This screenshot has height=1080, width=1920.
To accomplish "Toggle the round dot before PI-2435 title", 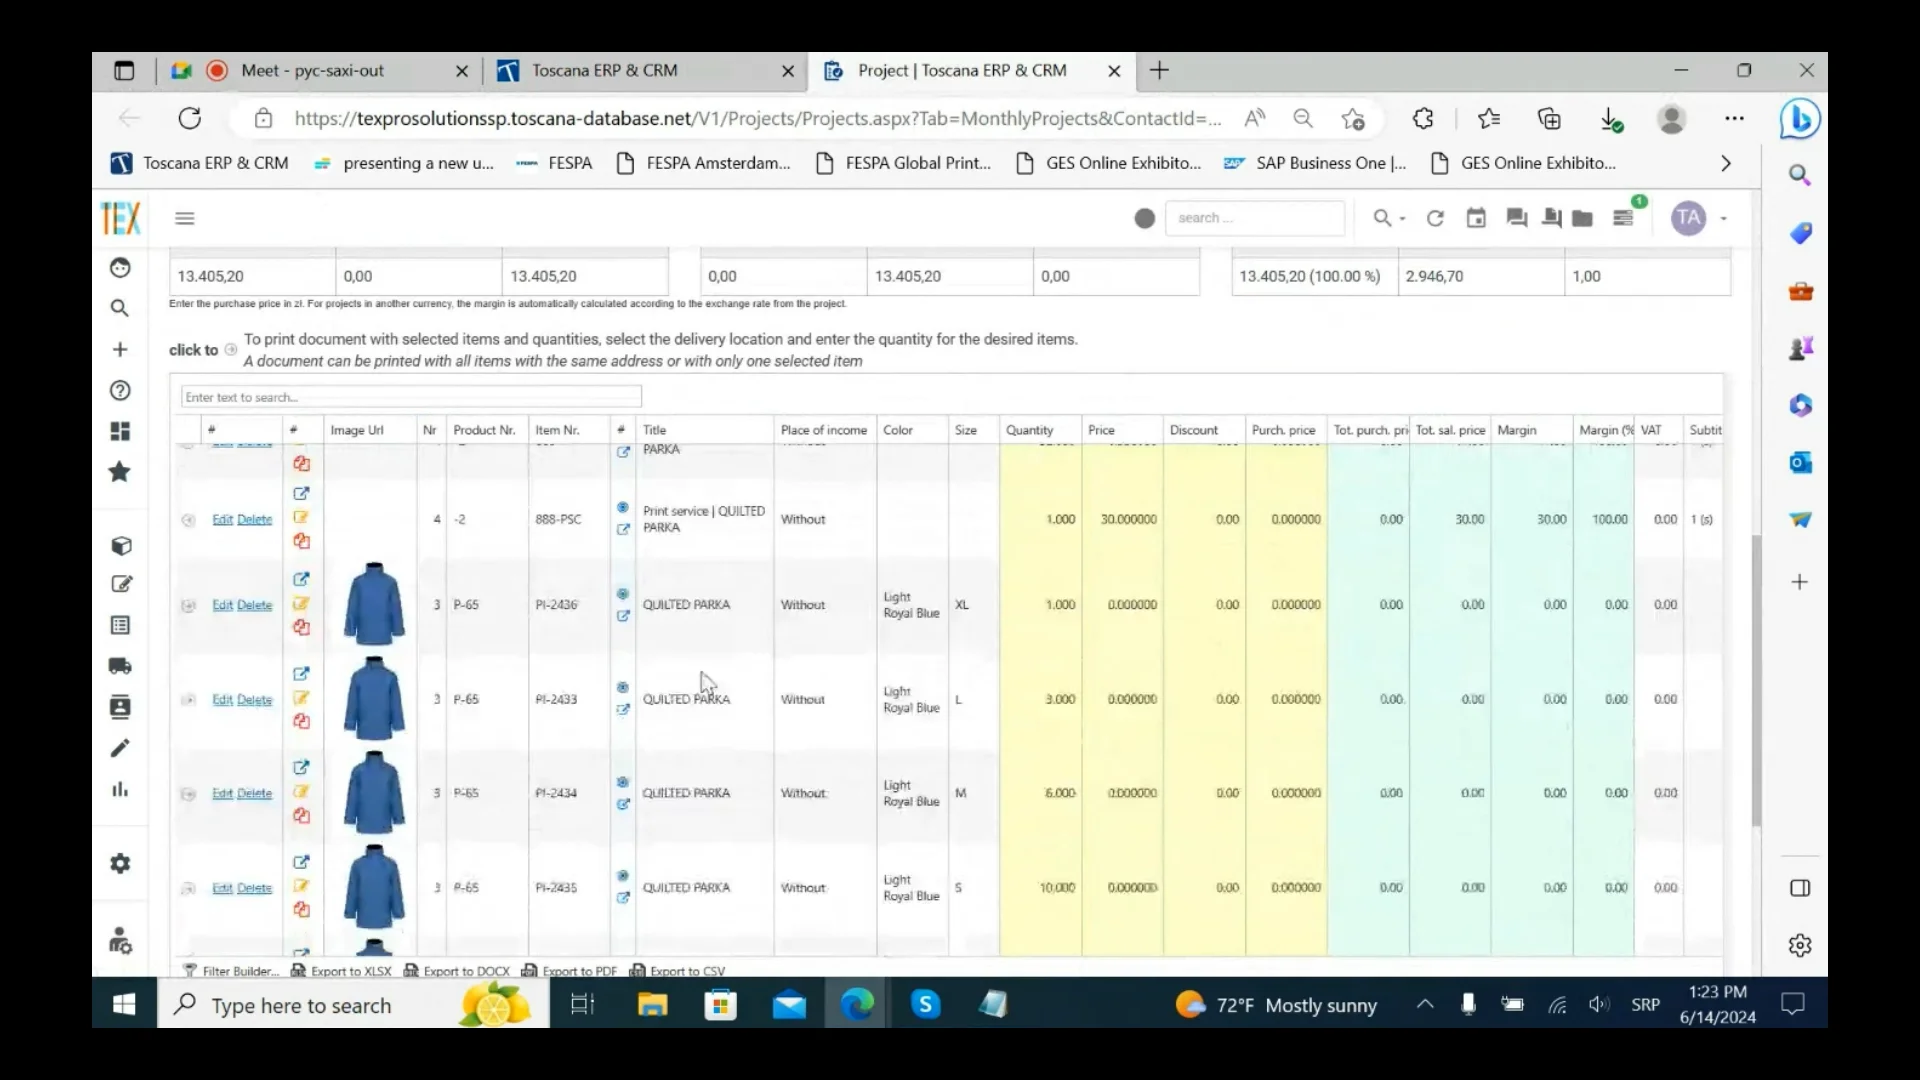I will (623, 876).
